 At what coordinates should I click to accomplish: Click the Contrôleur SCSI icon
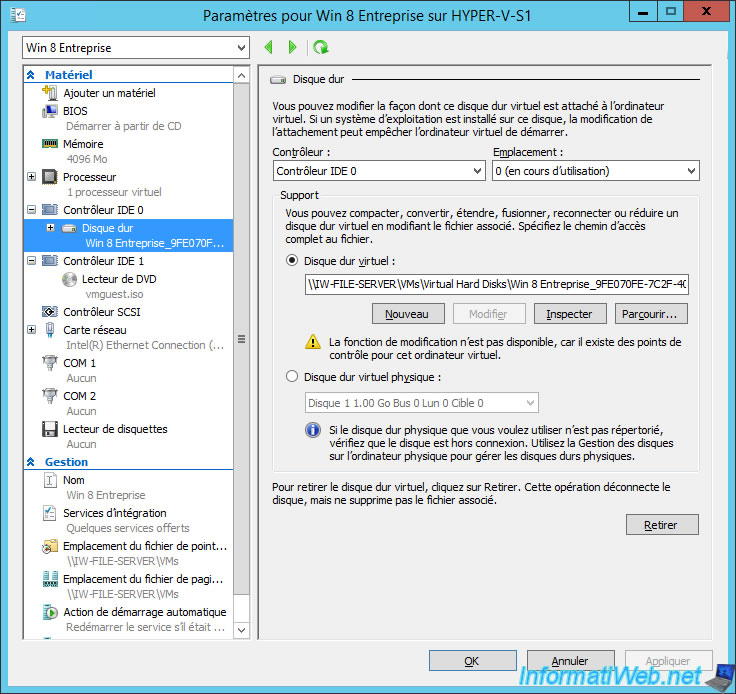(x=50, y=312)
